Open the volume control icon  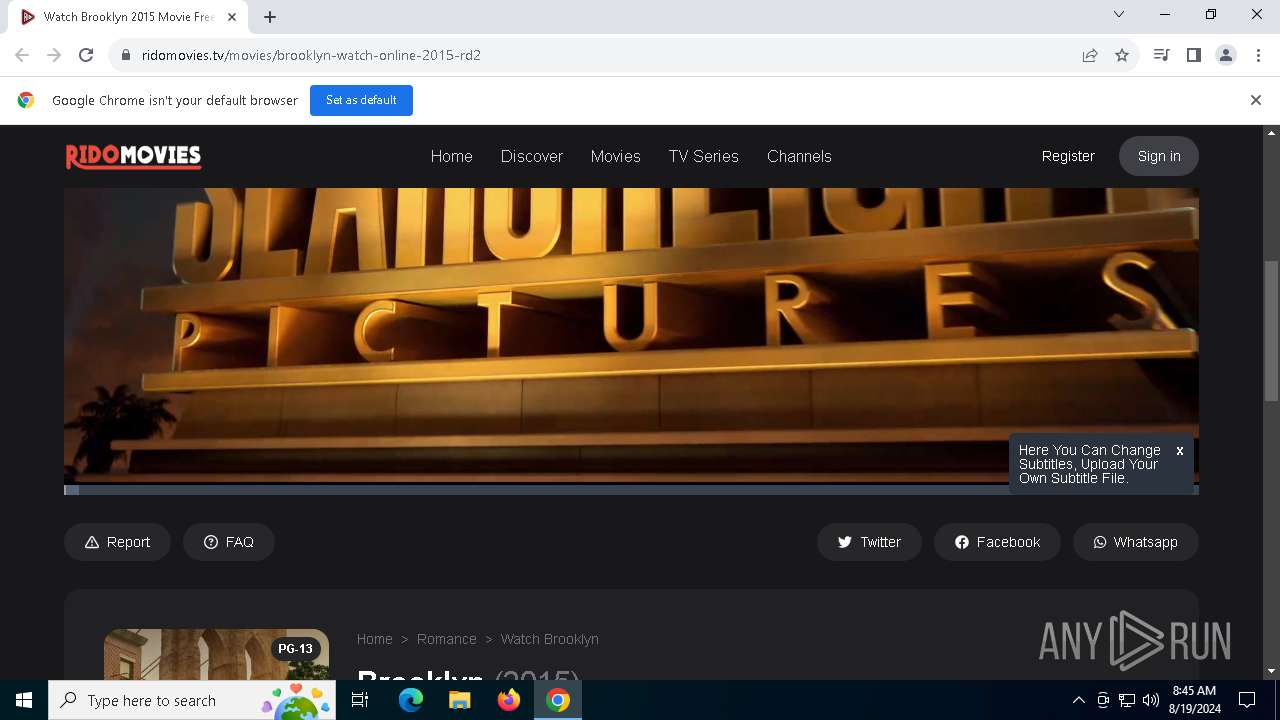point(1151,700)
